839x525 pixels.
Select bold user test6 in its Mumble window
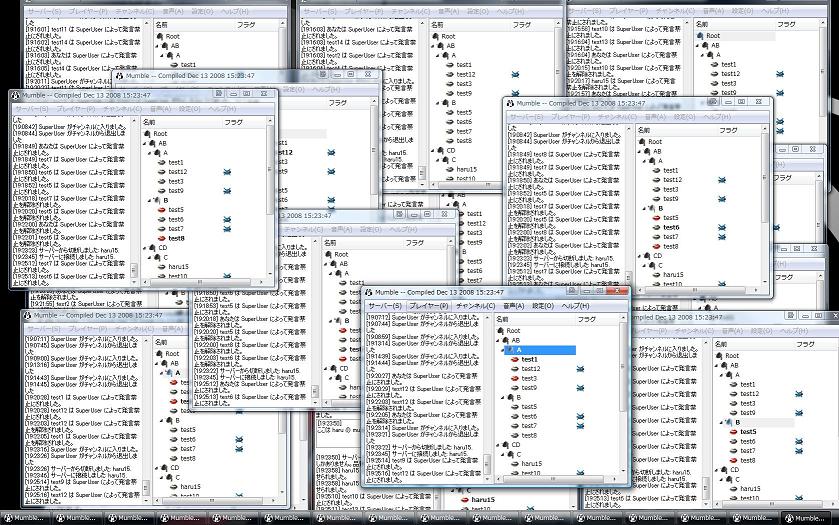(671, 227)
